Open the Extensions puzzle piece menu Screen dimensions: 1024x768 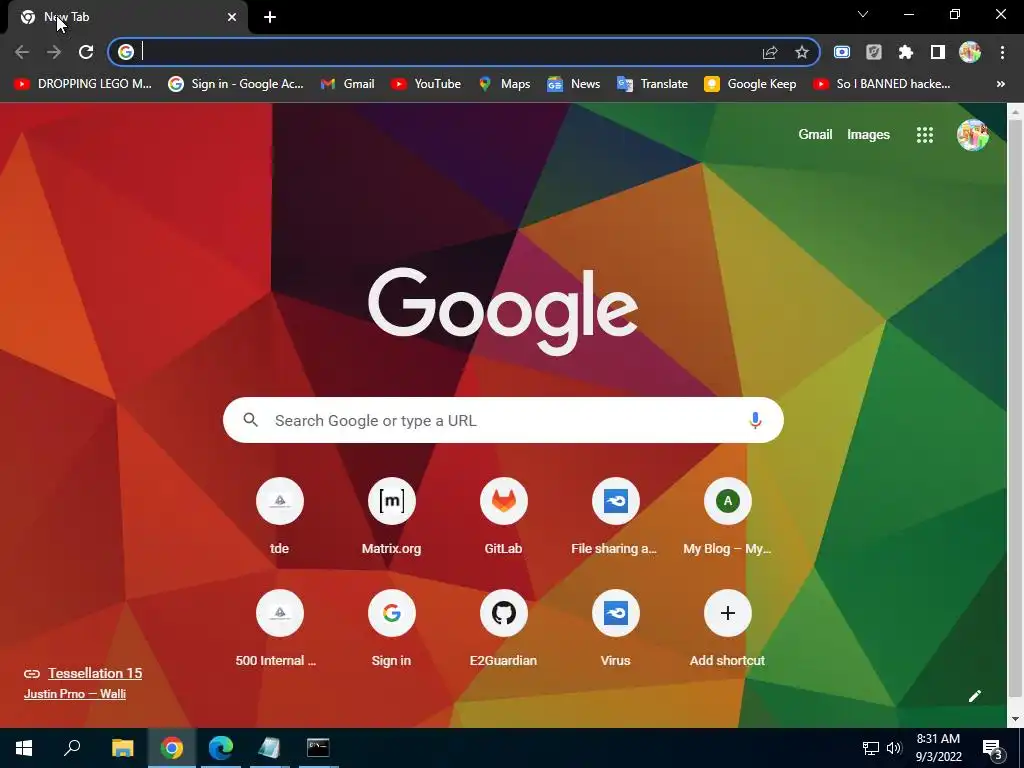click(906, 52)
